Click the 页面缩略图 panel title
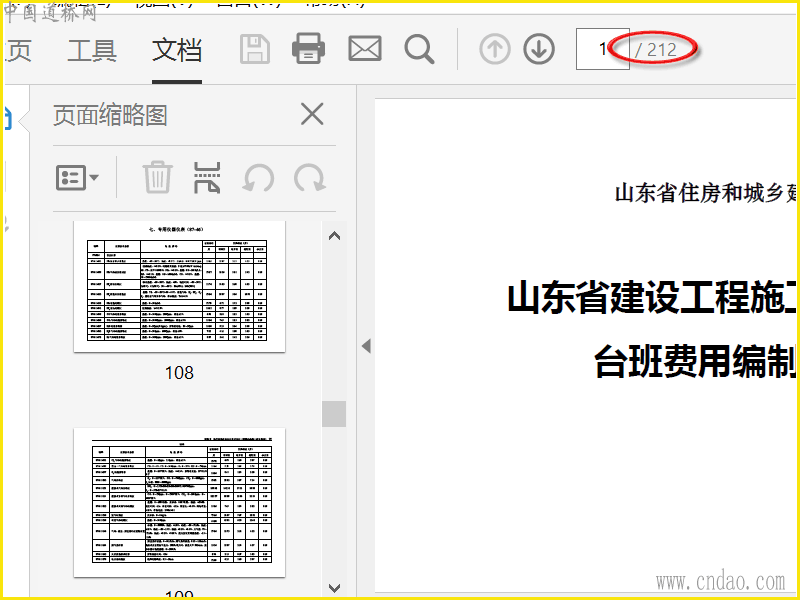The width and height of the screenshot is (800, 600). [110, 114]
